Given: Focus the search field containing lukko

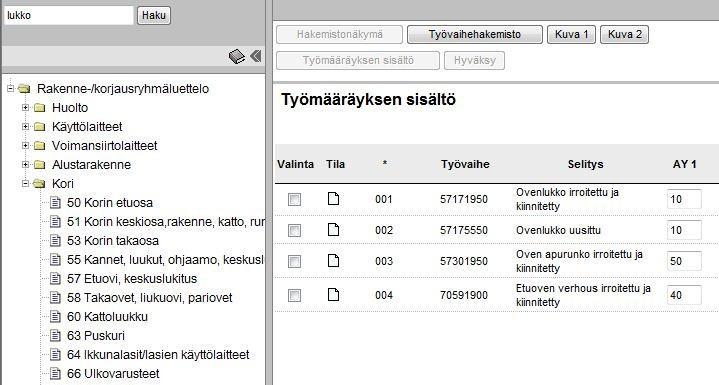Looking at the screenshot, I should (x=68, y=15).
